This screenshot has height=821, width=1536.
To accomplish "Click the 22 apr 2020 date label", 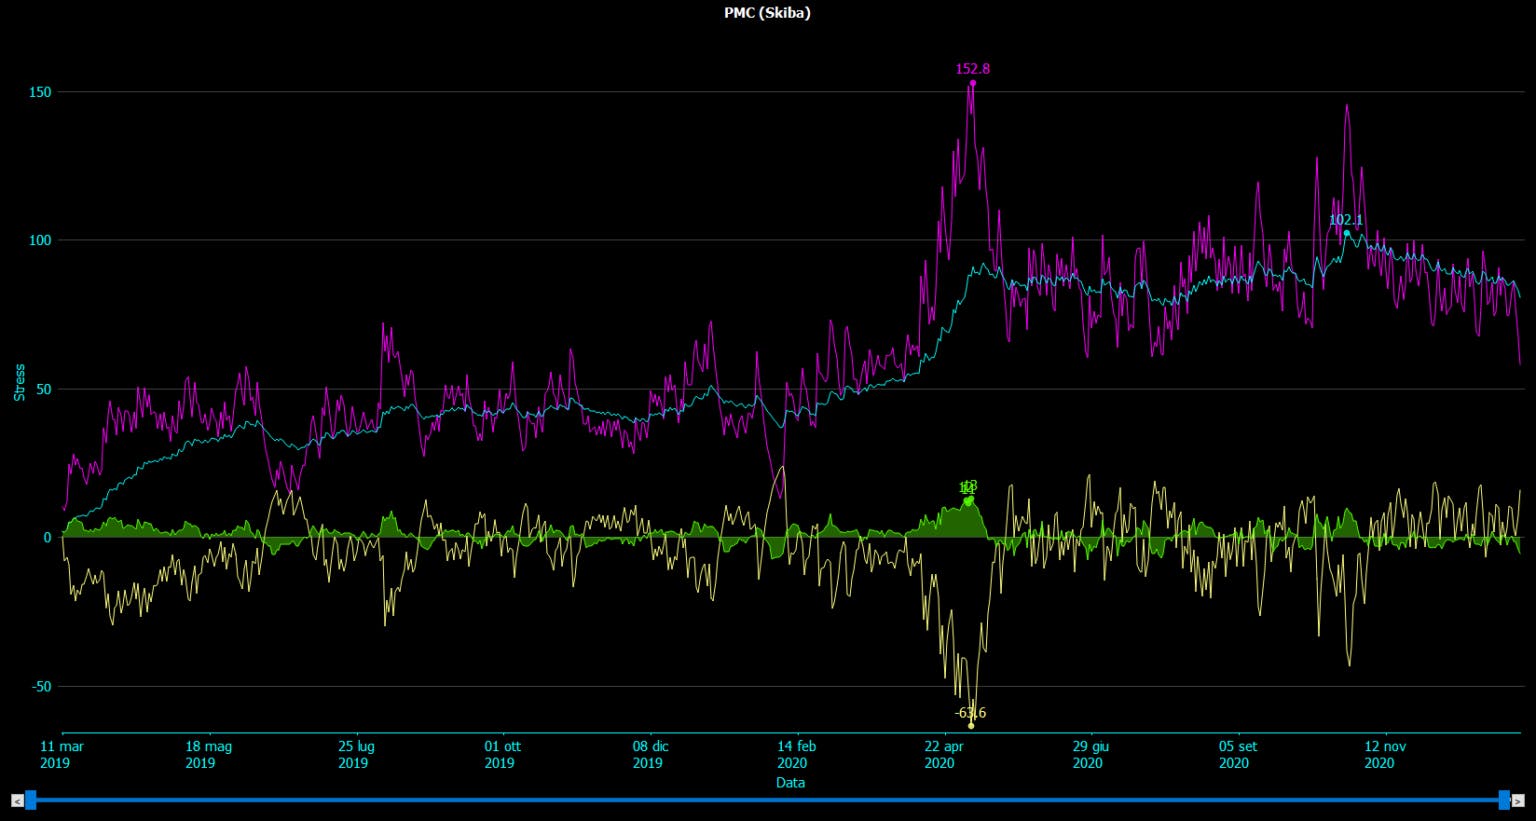I will [x=944, y=754].
